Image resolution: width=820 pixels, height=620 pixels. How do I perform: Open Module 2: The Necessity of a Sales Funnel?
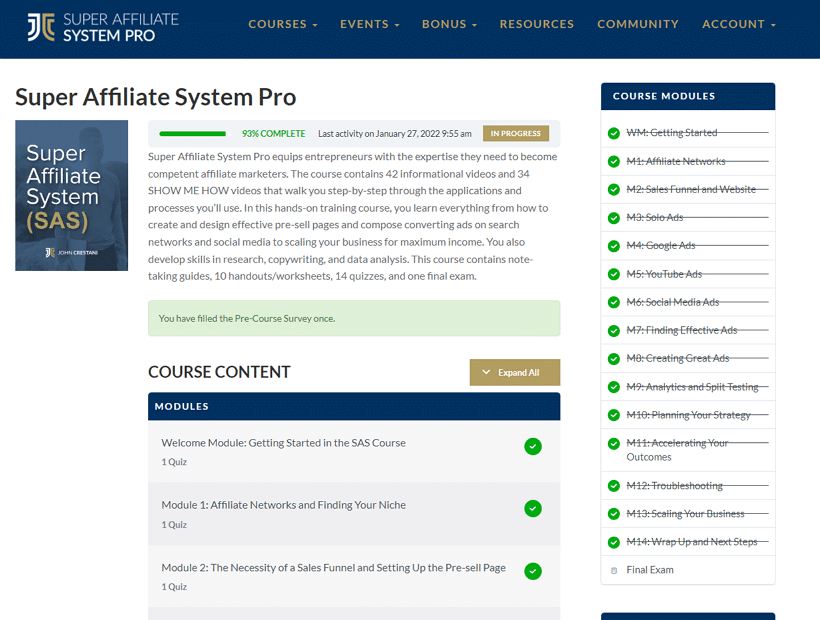pos(334,568)
